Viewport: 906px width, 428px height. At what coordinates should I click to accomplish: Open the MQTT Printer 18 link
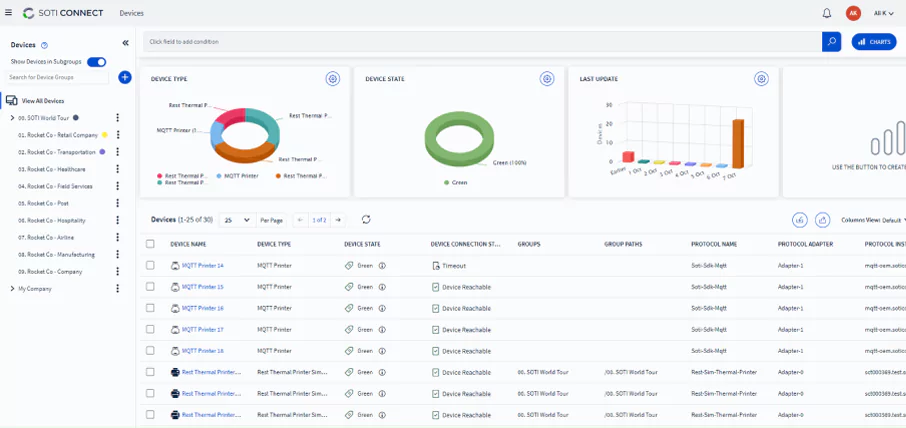coord(203,351)
